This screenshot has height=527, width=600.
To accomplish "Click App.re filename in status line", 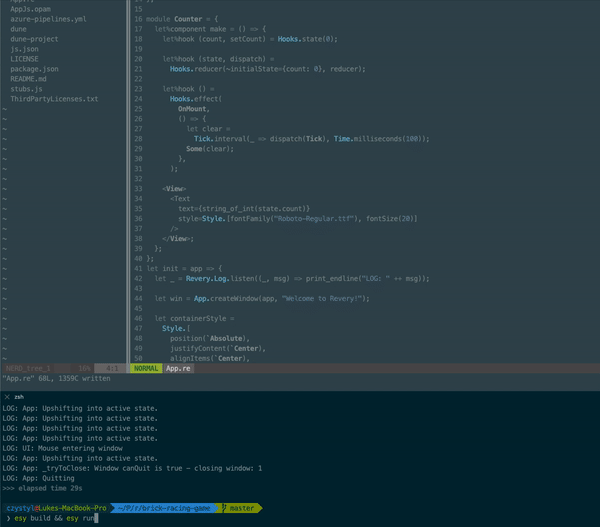I will coord(178,368).
